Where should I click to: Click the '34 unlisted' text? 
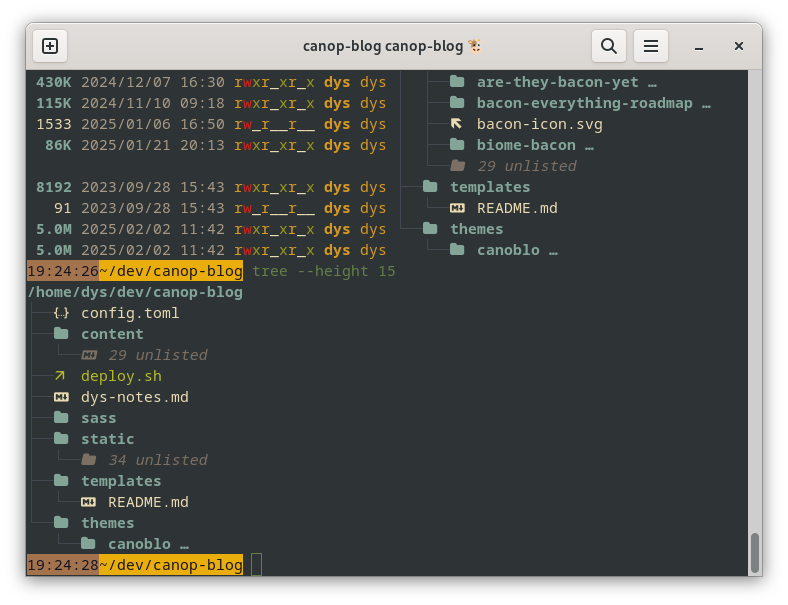tap(158, 460)
